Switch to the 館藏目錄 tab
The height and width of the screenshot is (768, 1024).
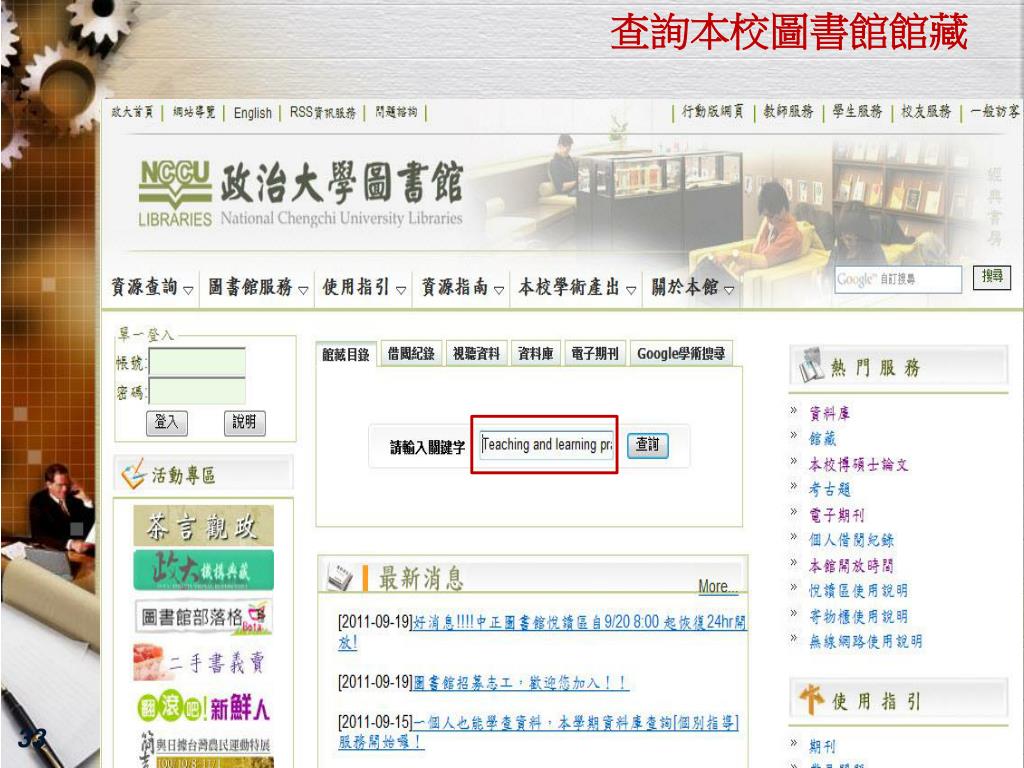click(x=345, y=354)
